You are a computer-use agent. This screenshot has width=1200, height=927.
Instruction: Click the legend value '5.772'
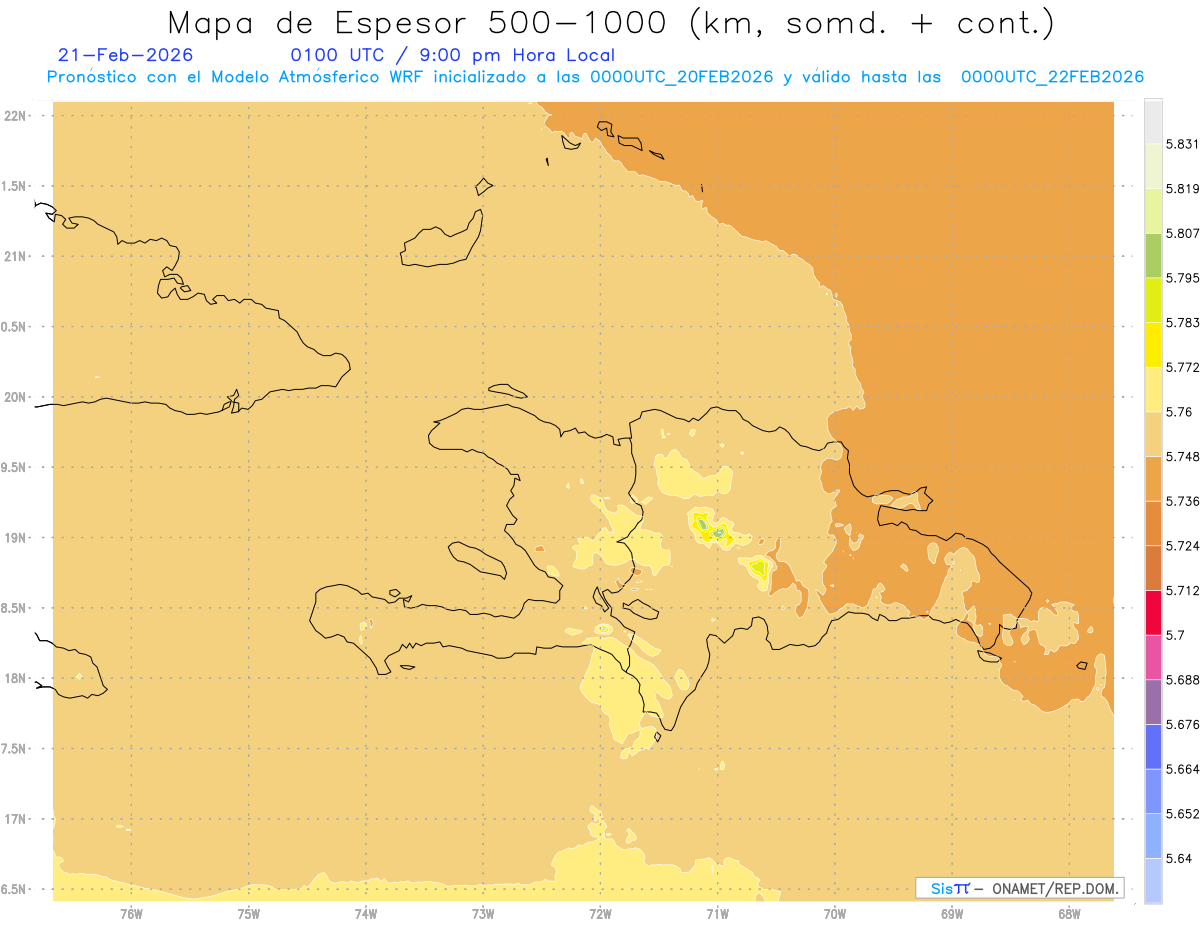coord(1182,367)
